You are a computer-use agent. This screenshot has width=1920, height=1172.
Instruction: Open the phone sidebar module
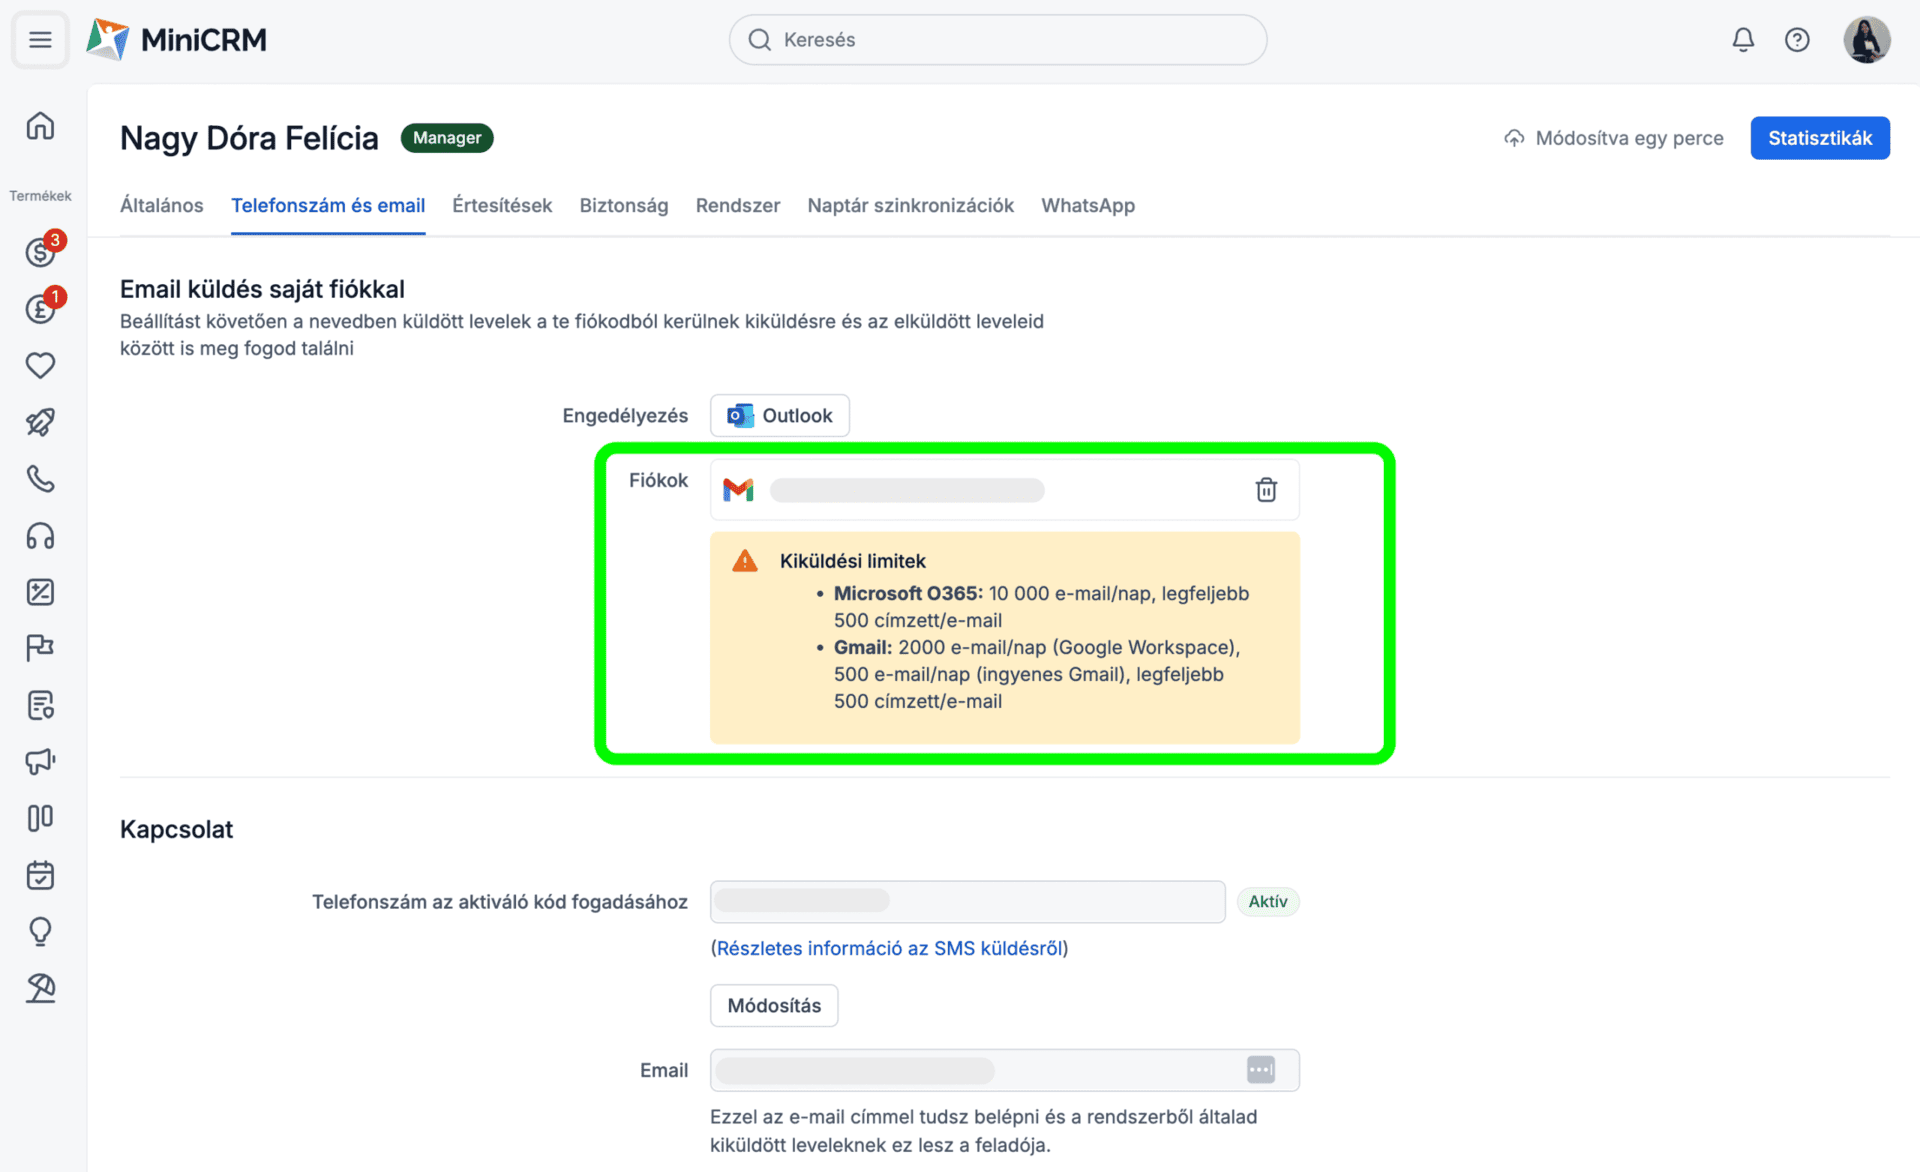[40, 479]
